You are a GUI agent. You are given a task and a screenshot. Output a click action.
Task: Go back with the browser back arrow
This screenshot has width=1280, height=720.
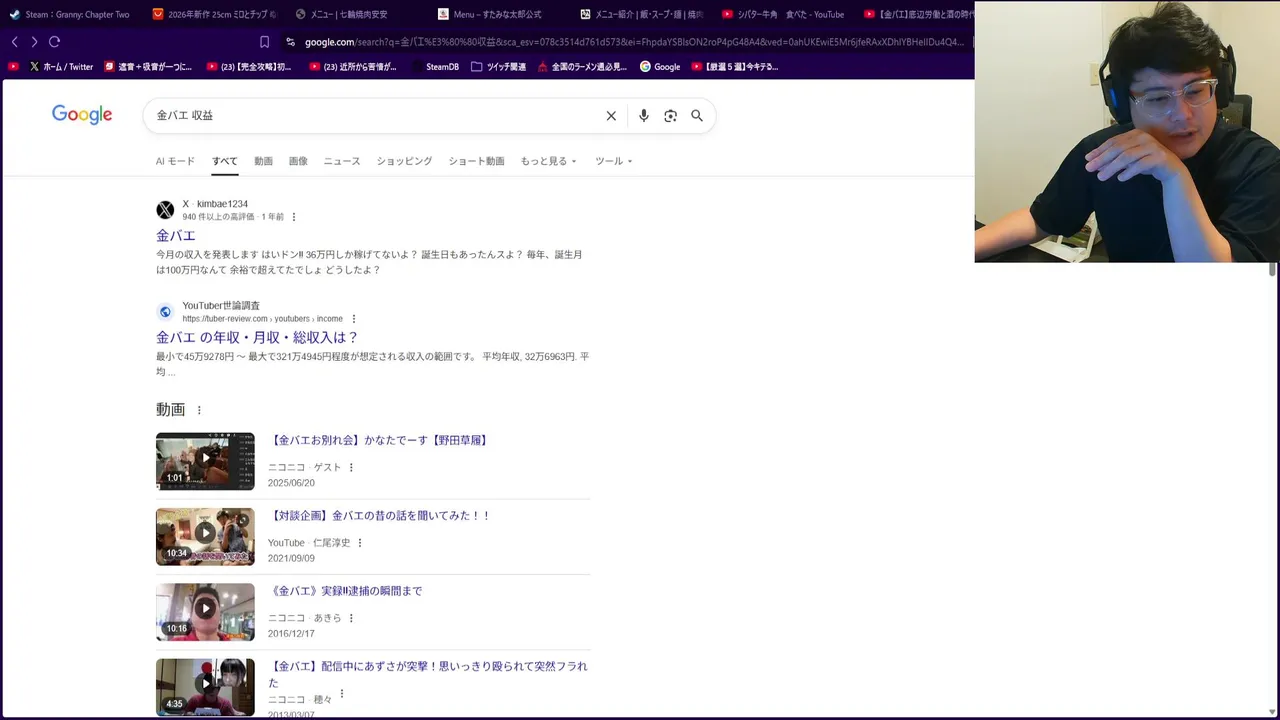tap(14, 42)
